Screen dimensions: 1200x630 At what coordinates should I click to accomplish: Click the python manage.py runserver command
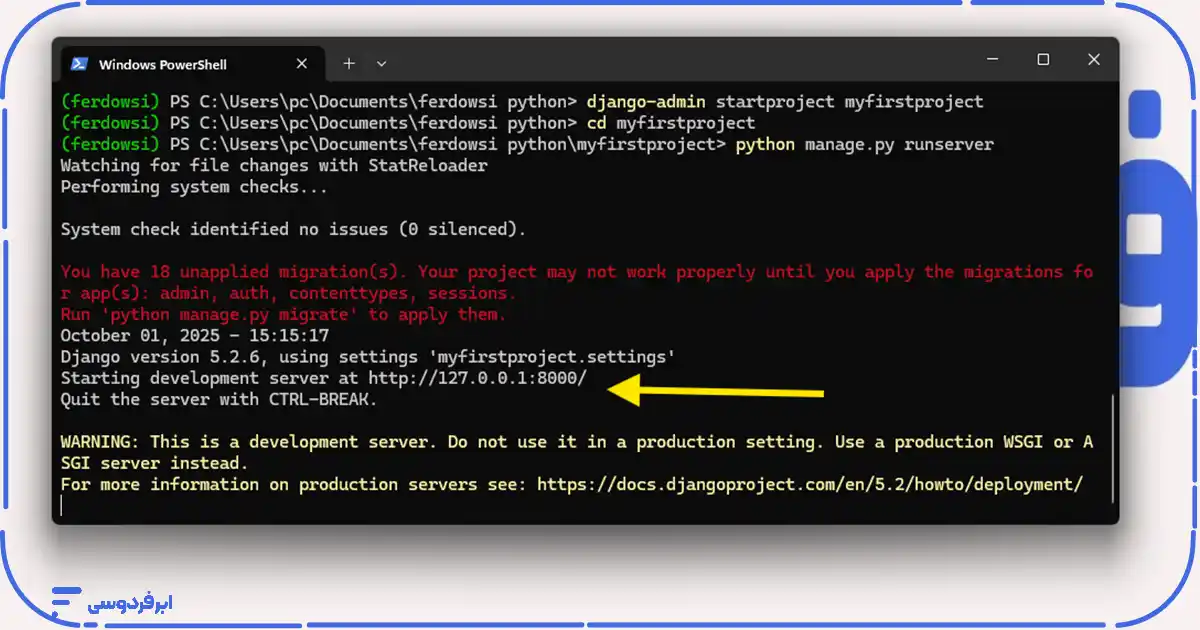click(864, 145)
